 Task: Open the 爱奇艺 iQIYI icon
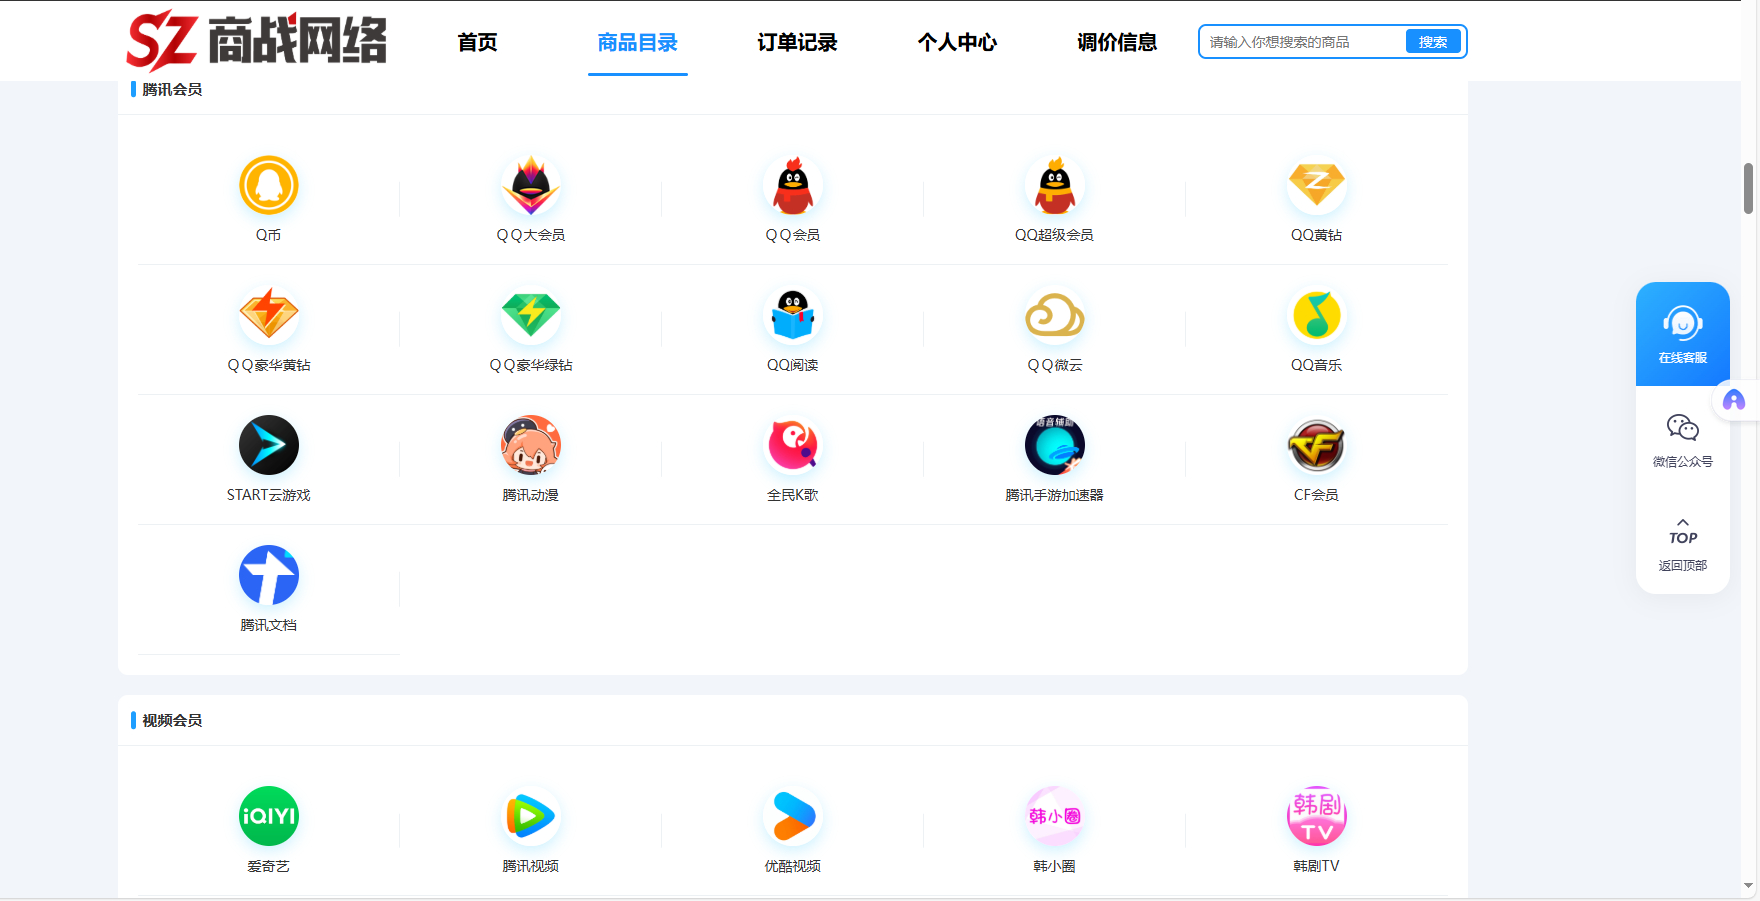[x=269, y=816]
